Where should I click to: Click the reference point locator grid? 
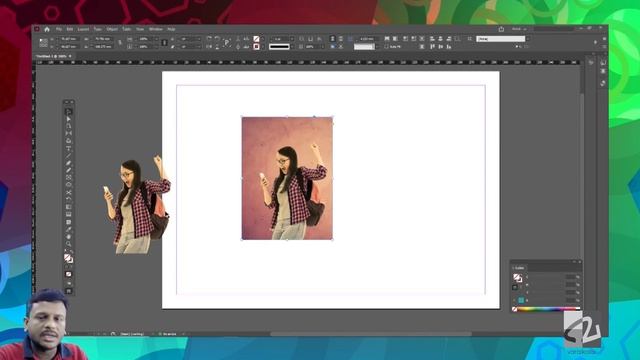pos(43,42)
